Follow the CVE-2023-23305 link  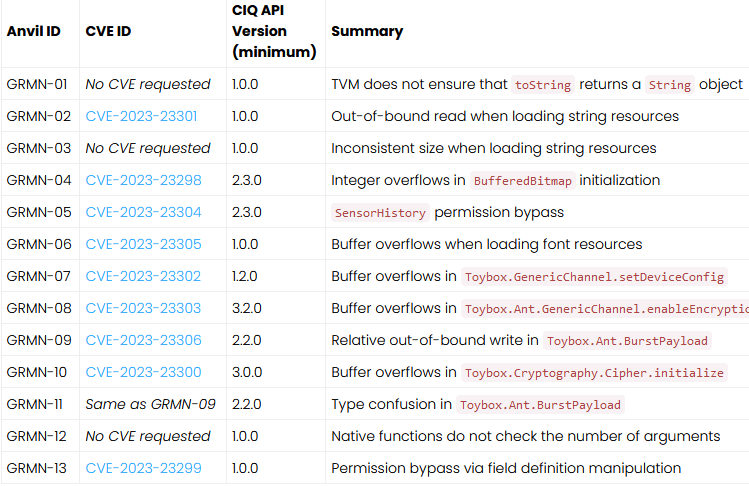point(143,244)
